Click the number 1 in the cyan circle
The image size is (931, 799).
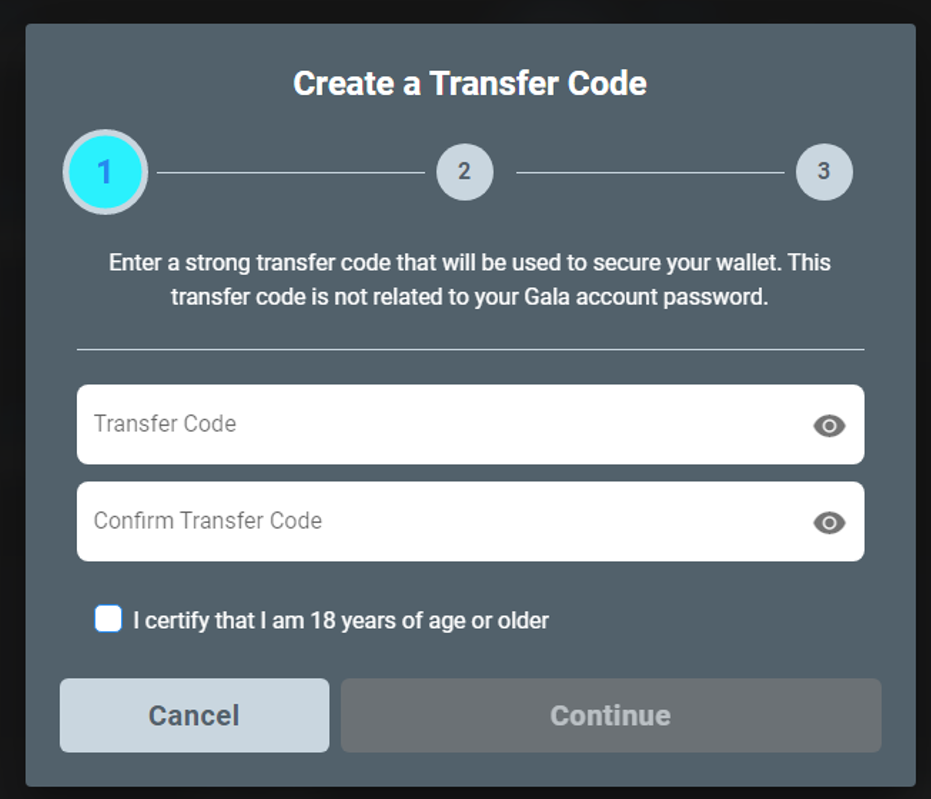click(104, 172)
